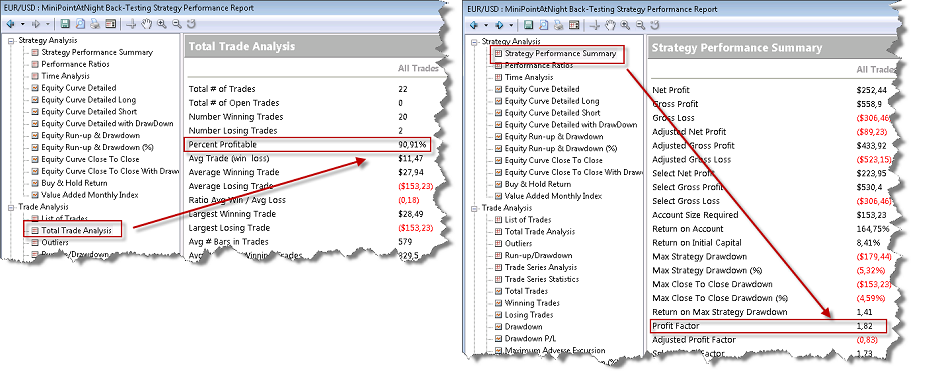
Task: Select the crosshair pointer tool in the Strategy Performance Summary window
Action: point(595,25)
